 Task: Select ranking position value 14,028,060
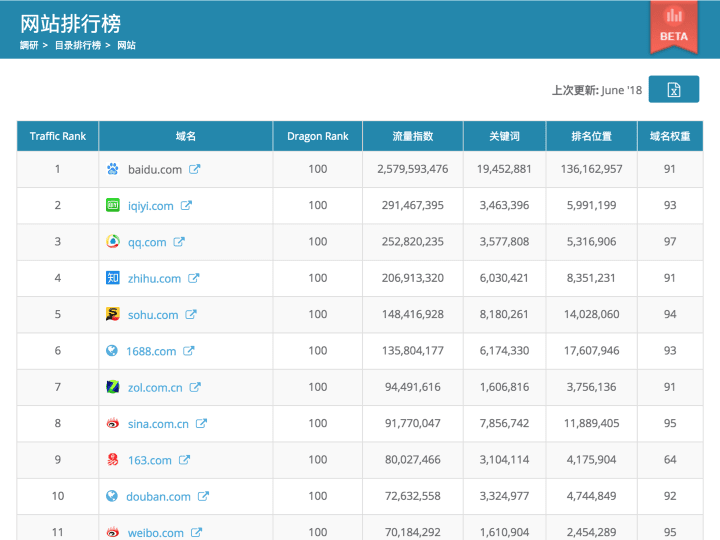point(591,314)
